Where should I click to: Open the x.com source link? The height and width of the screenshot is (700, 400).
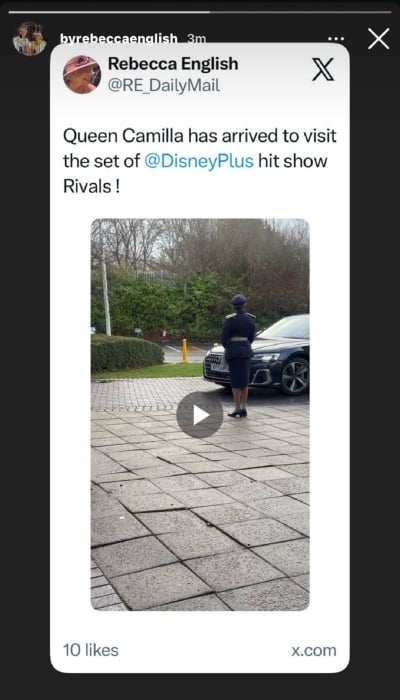click(314, 650)
